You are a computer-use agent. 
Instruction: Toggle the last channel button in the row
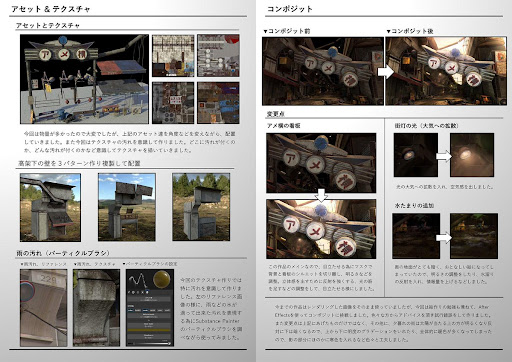coord(167,310)
